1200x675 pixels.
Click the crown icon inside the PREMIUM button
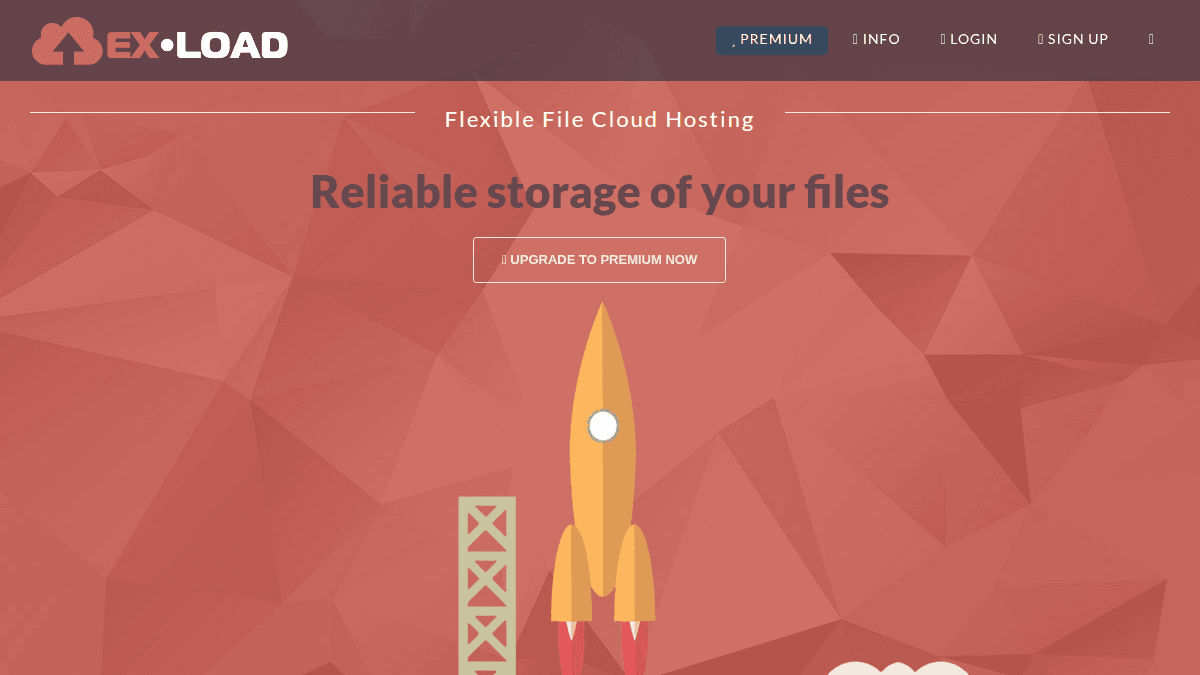point(734,40)
